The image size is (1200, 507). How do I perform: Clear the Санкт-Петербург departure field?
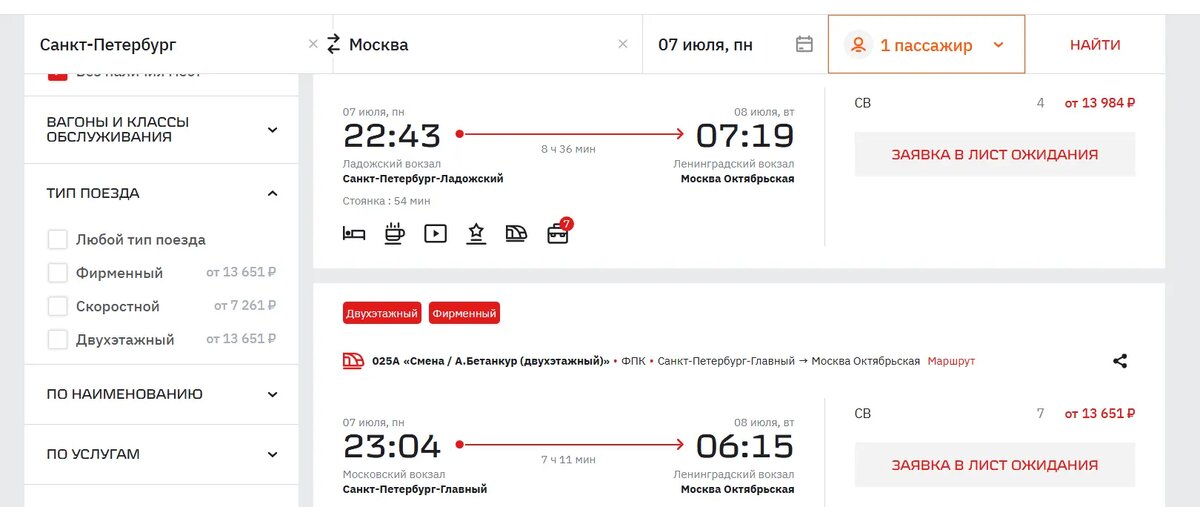click(313, 44)
